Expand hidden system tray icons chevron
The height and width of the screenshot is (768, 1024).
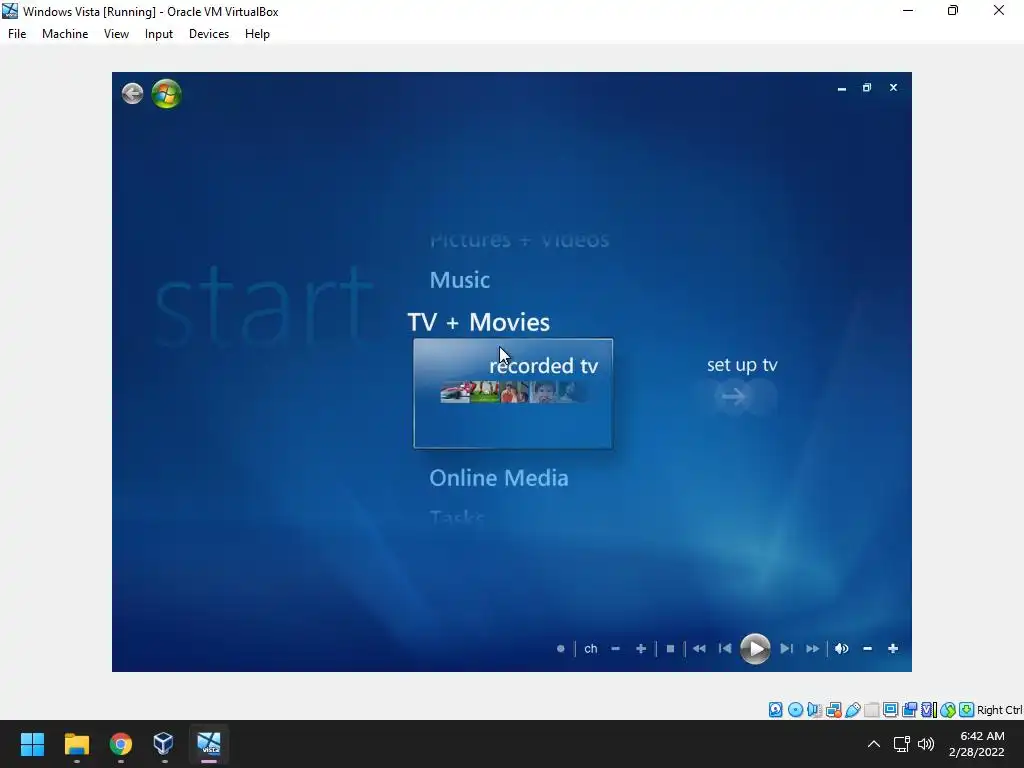coord(874,744)
